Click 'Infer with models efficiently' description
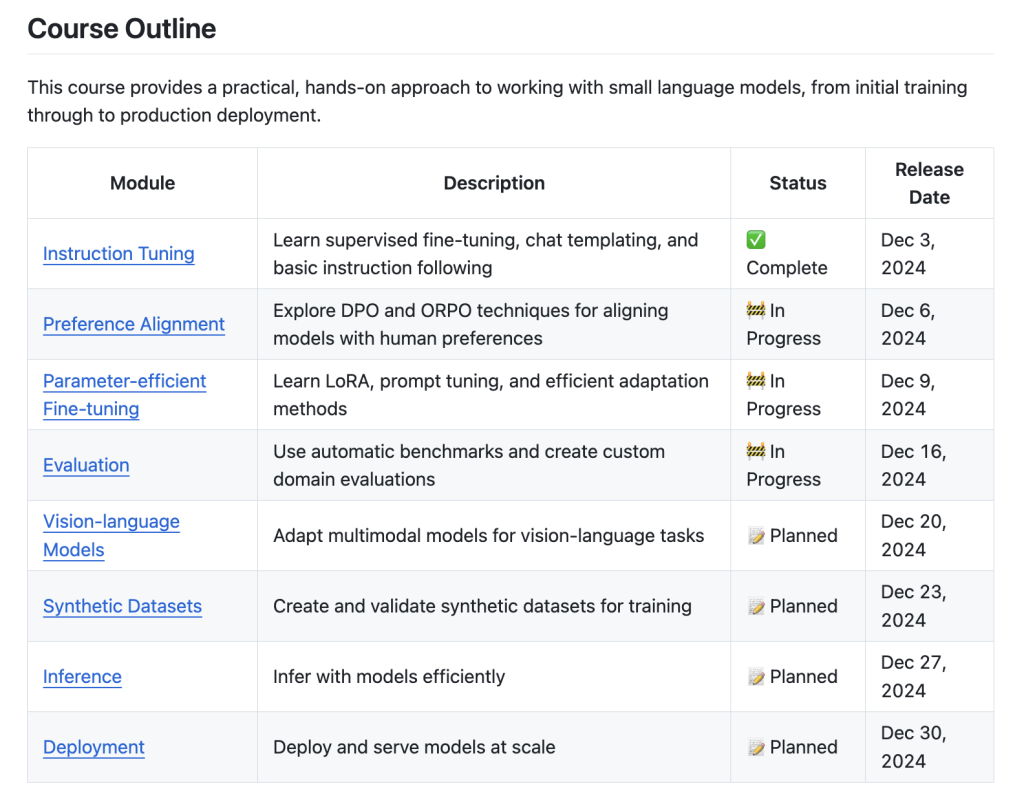This screenshot has width=1024, height=802. point(389,677)
